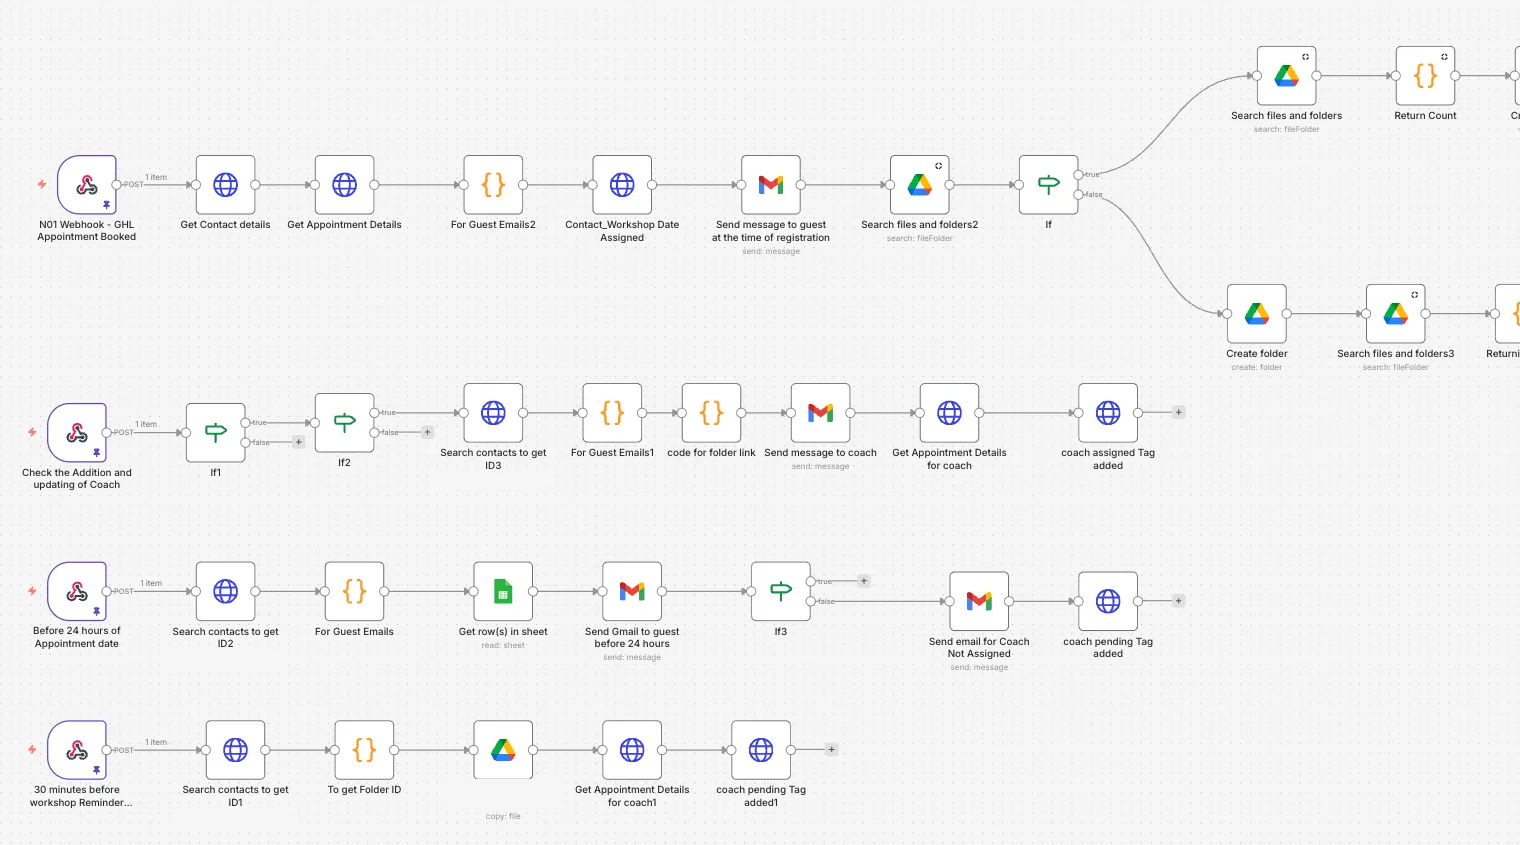
Task: Add node on If3 true branch plus
Action: (x=864, y=581)
